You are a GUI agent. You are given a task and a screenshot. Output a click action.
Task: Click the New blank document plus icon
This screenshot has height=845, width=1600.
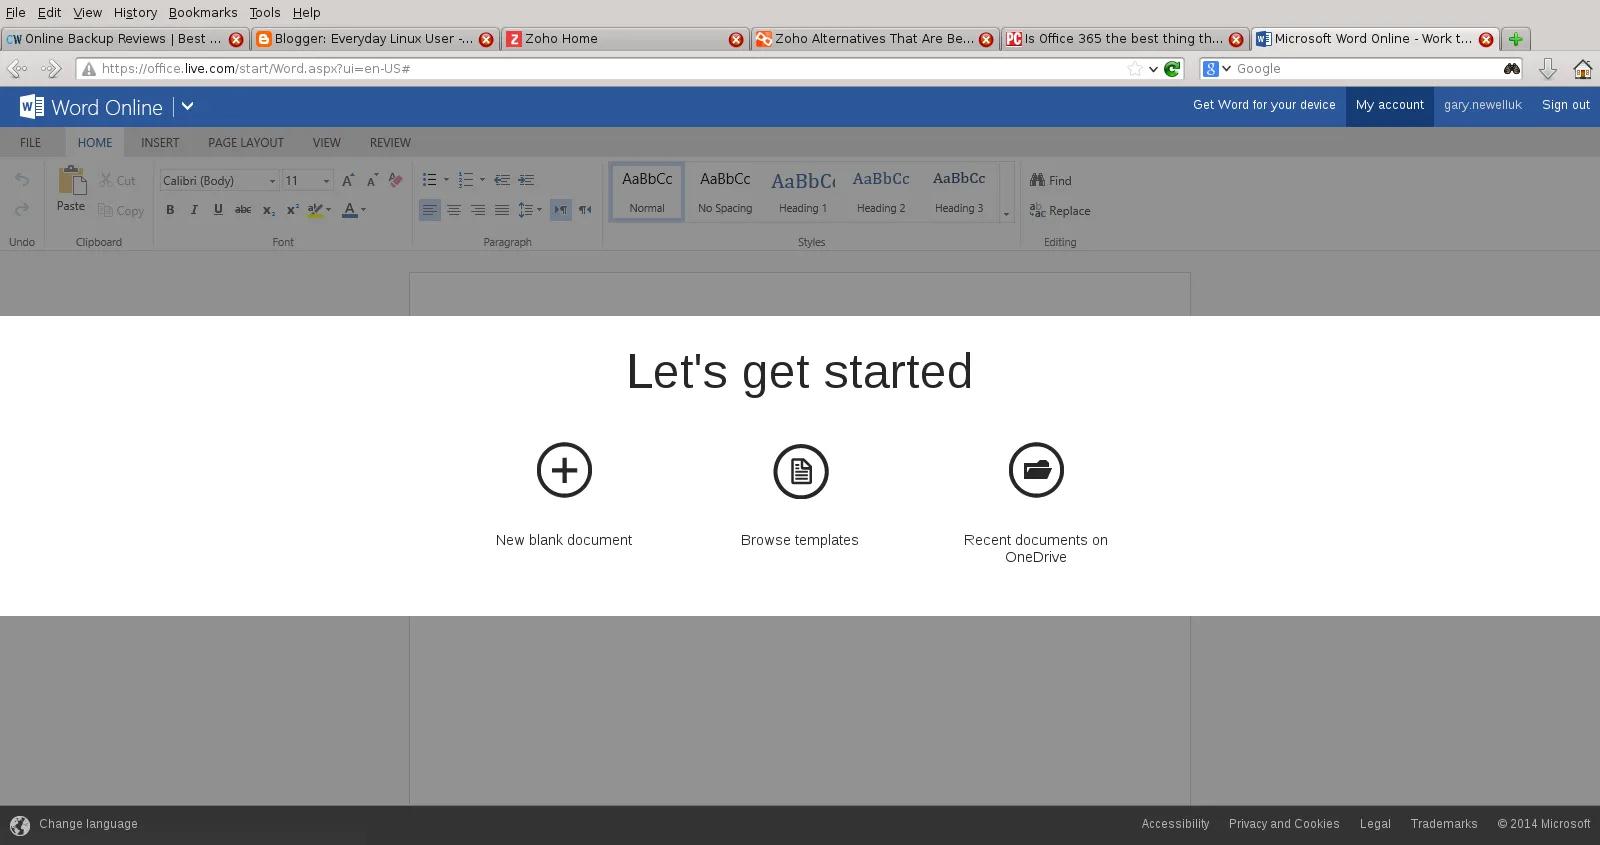point(564,470)
